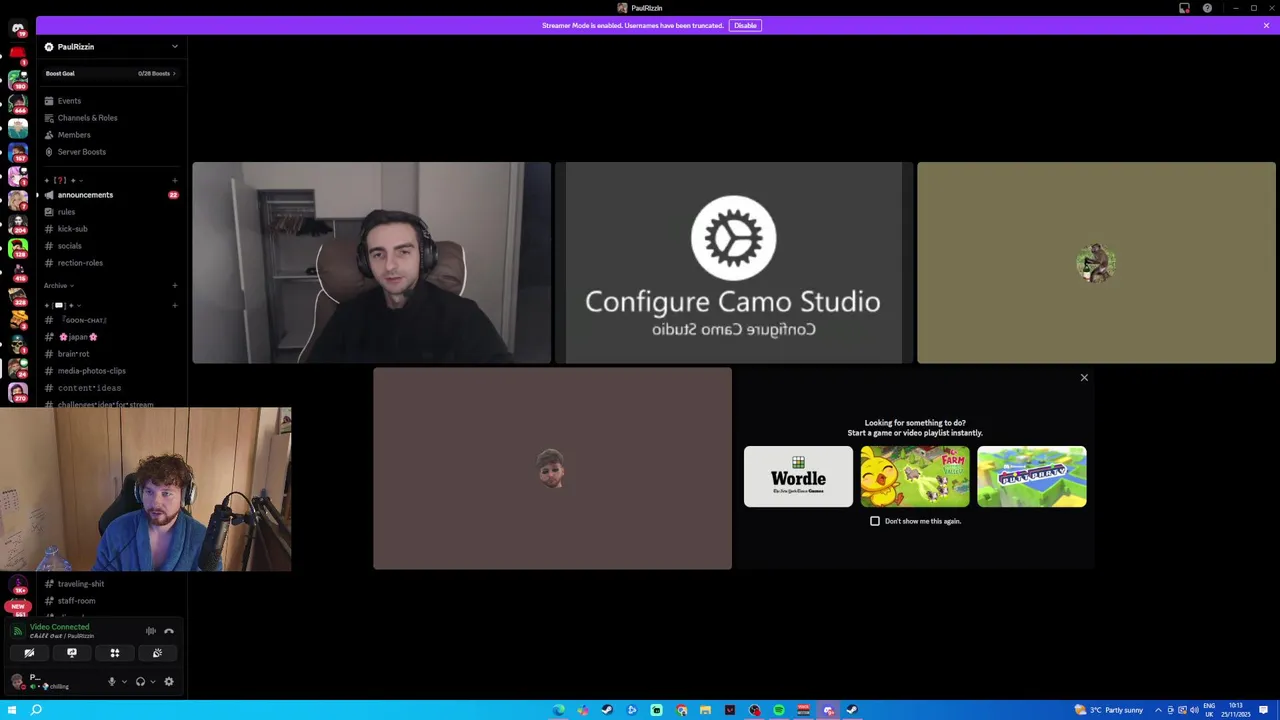Turn off camera in voice panel
This screenshot has width=1280, height=720.
(x=29, y=653)
